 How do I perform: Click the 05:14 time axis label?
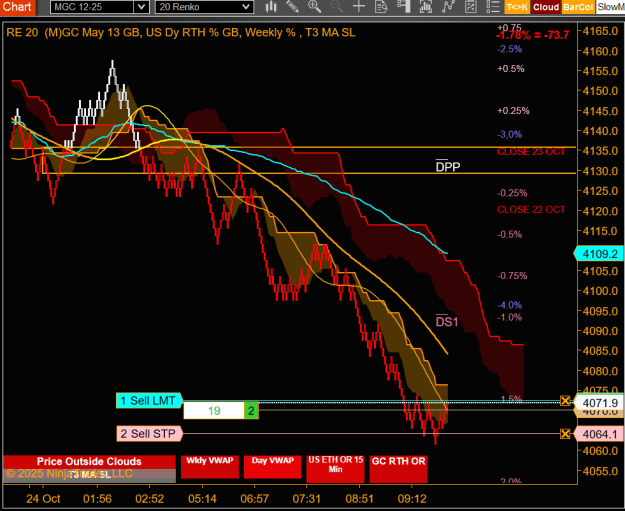pos(202,499)
